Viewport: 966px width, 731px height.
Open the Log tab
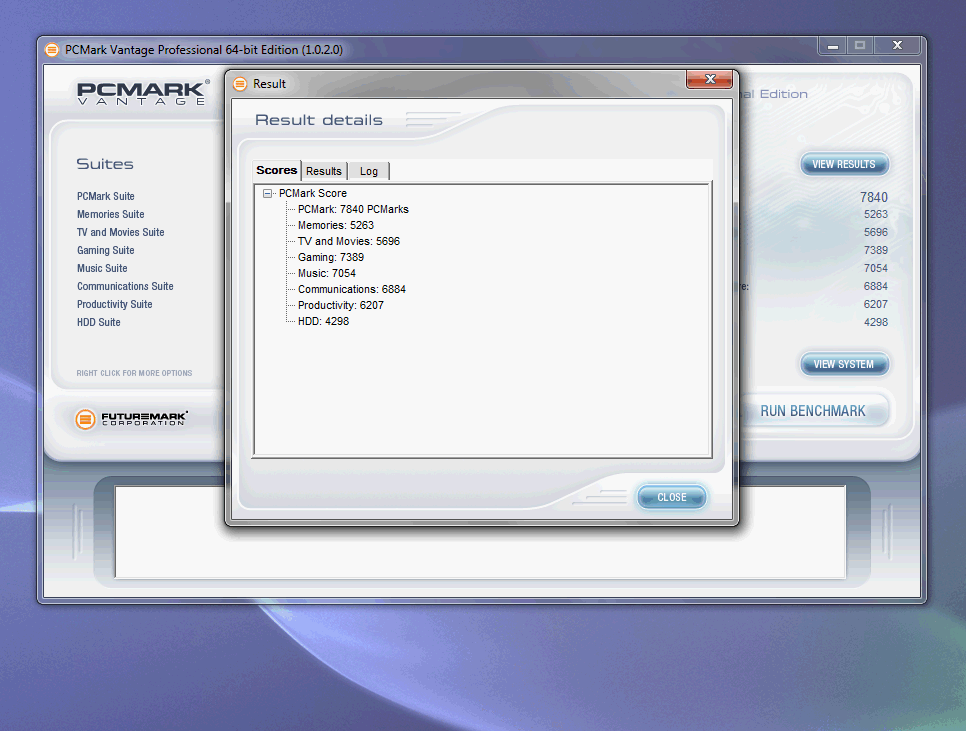click(368, 171)
